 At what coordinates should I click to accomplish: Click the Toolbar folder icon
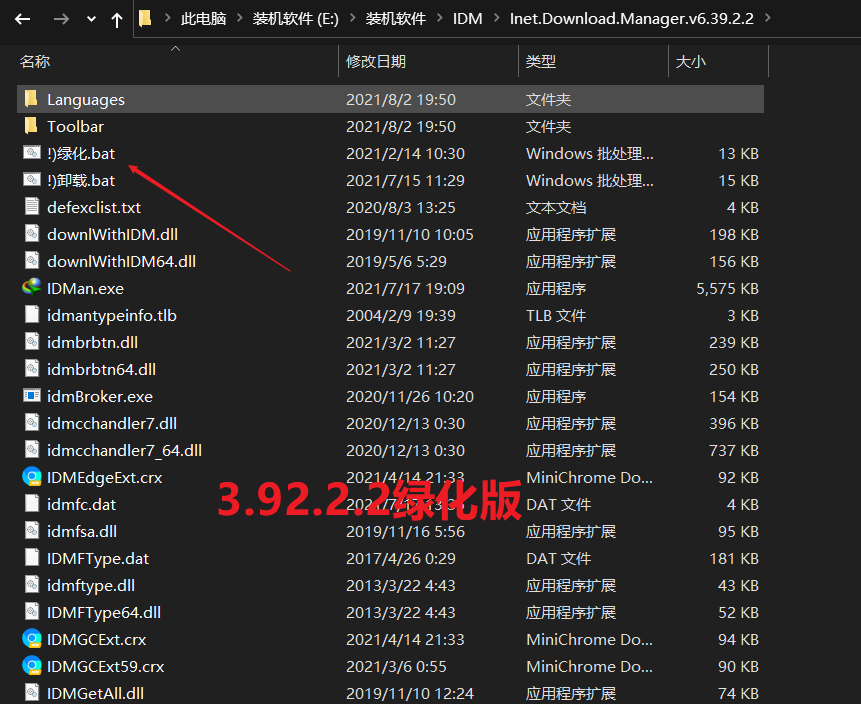pyautogui.click(x=31, y=126)
